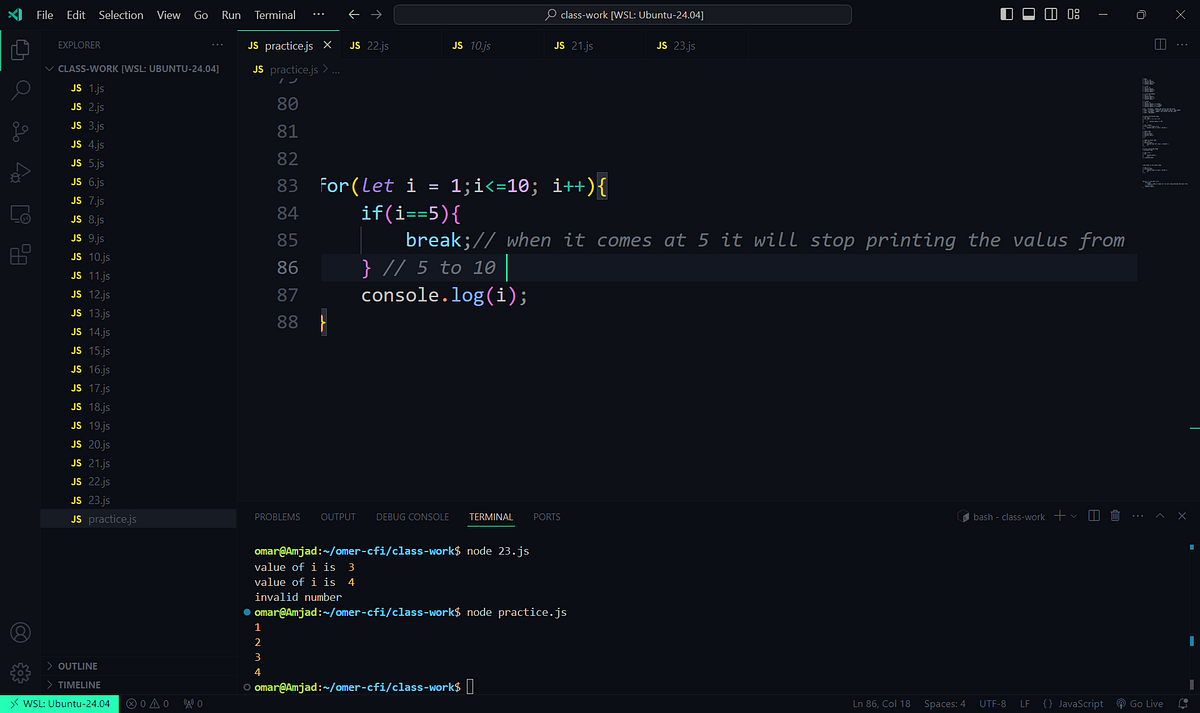Open the Search view icon

click(x=20, y=90)
